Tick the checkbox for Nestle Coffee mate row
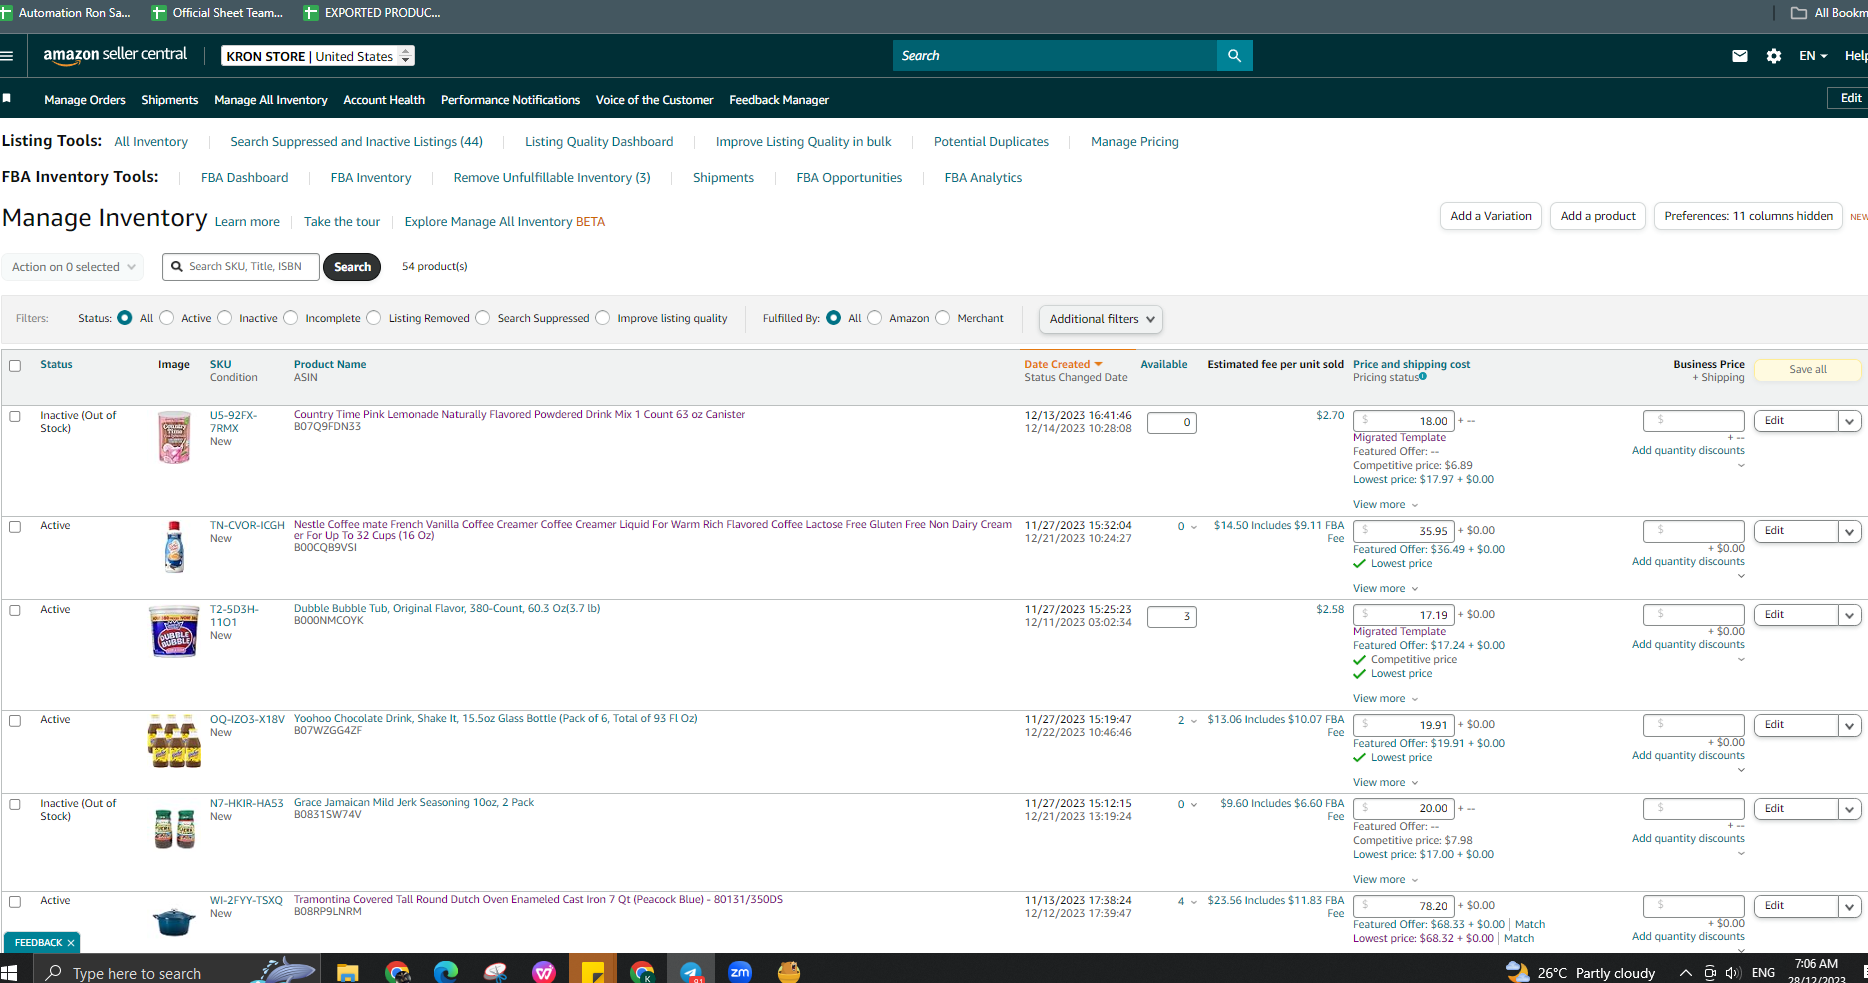 (x=15, y=526)
